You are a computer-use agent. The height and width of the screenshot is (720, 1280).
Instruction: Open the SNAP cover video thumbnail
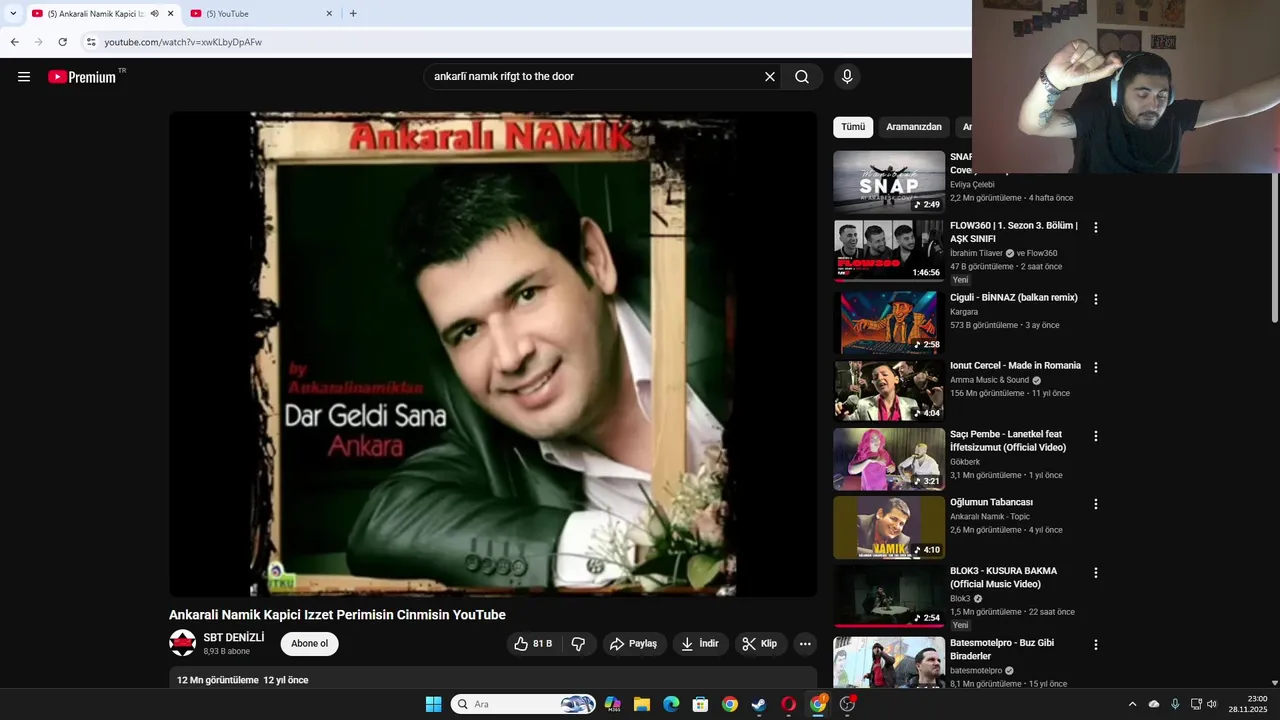pyautogui.click(x=889, y=182)
